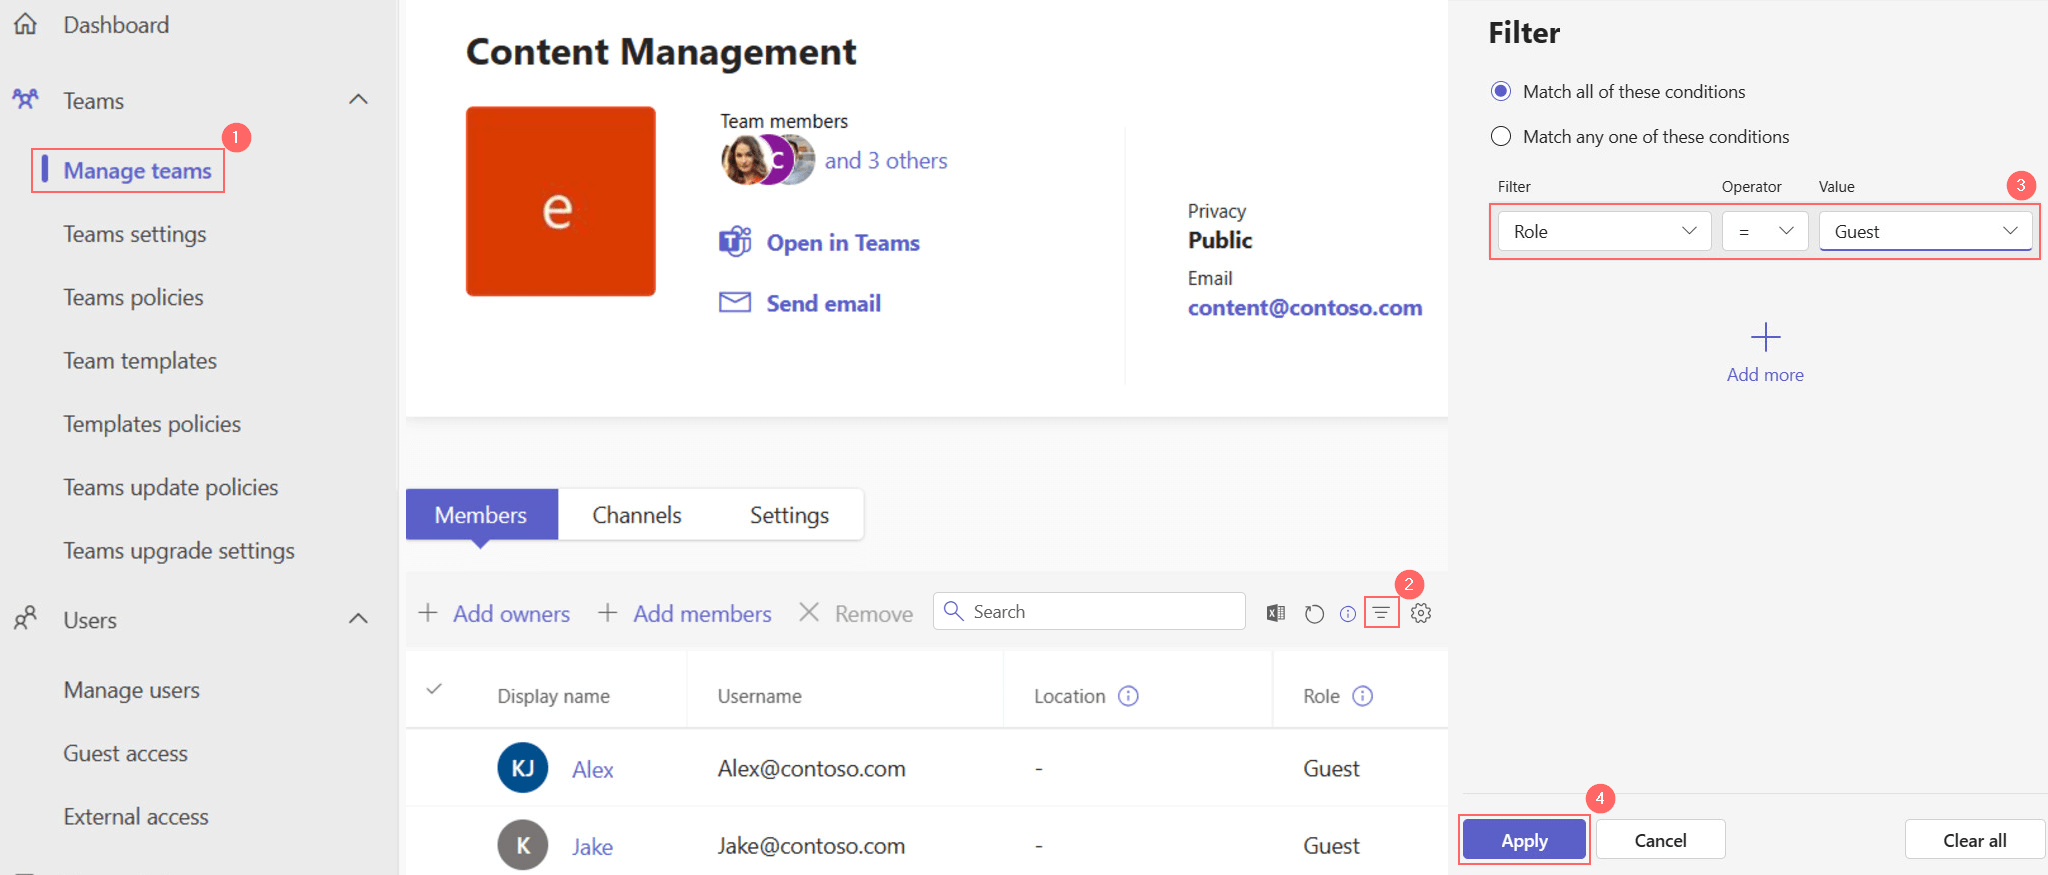This screenshot has width=2048, height=875.
Task: Click the plus icon above Add more
Action: coord(1766,337)
